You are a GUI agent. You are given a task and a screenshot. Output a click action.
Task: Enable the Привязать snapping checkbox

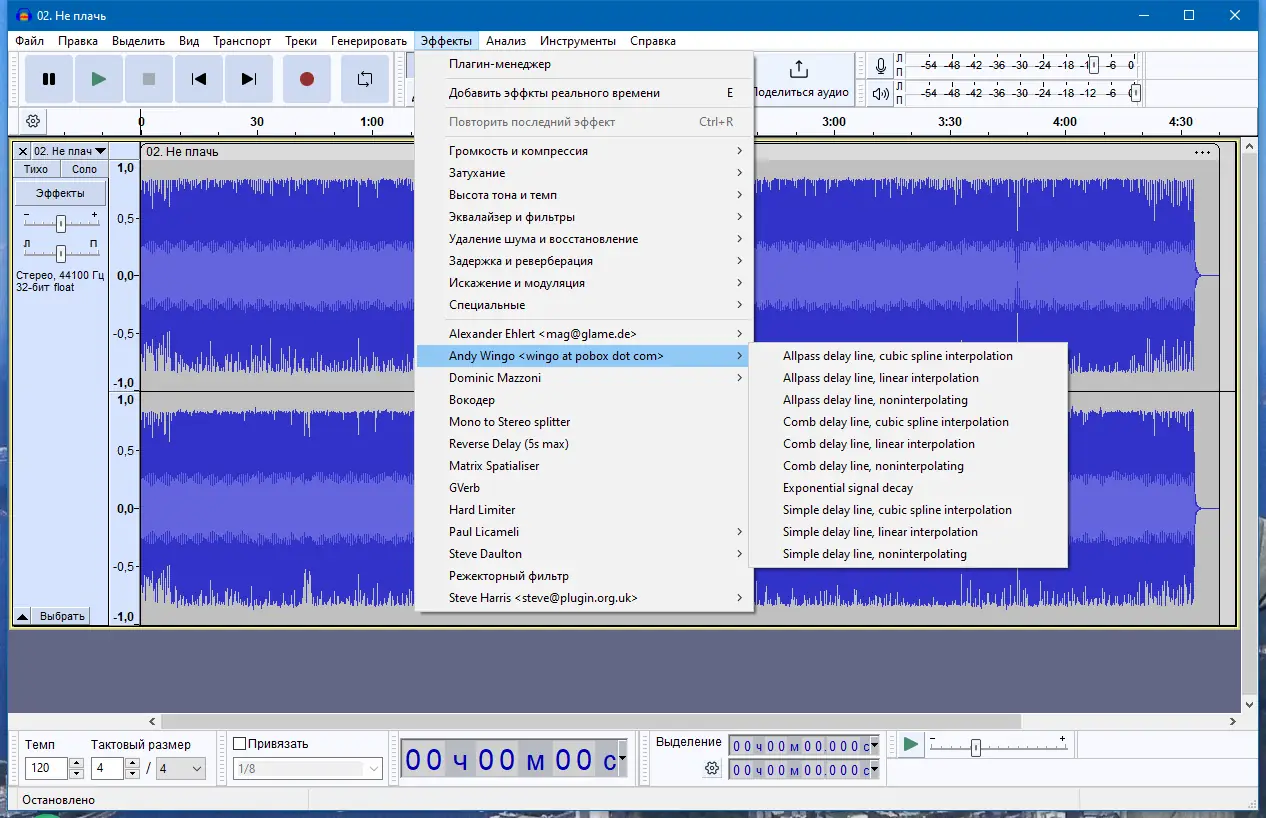239,744
